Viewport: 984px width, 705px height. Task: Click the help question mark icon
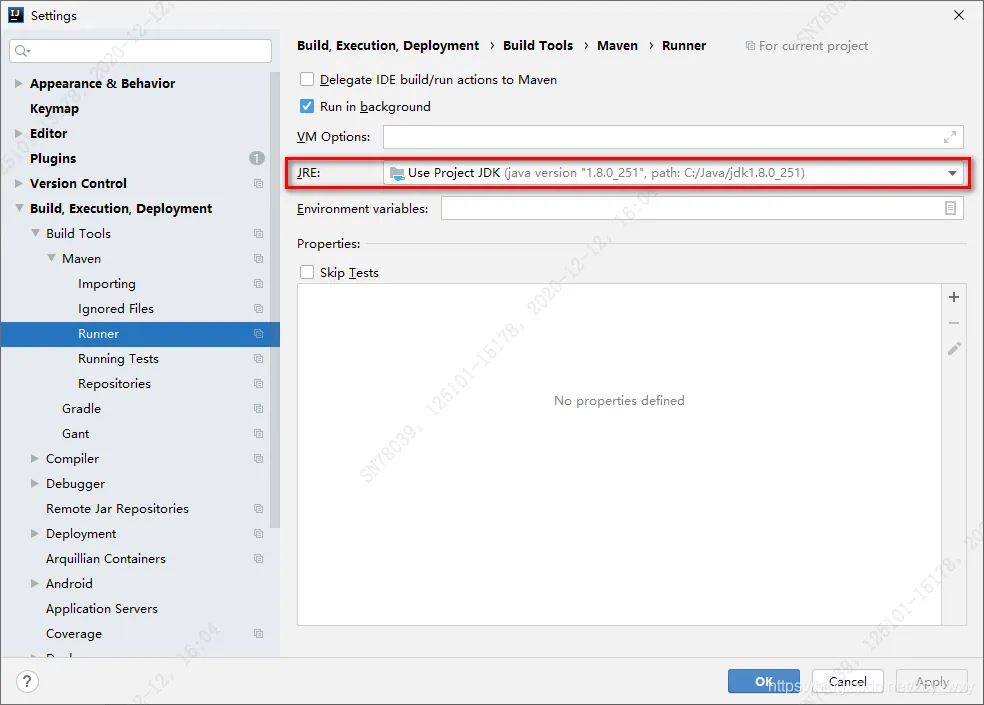[x=27, y=681]
